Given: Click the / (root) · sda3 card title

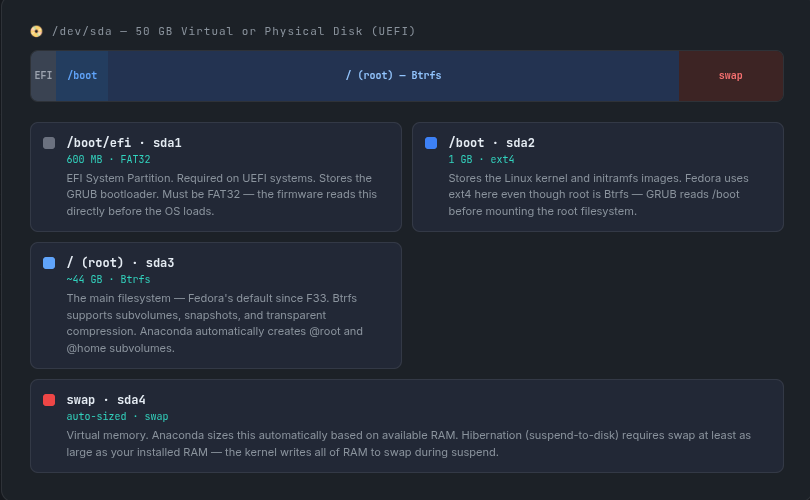Looking at the screenshot, I should coord(120,263).
